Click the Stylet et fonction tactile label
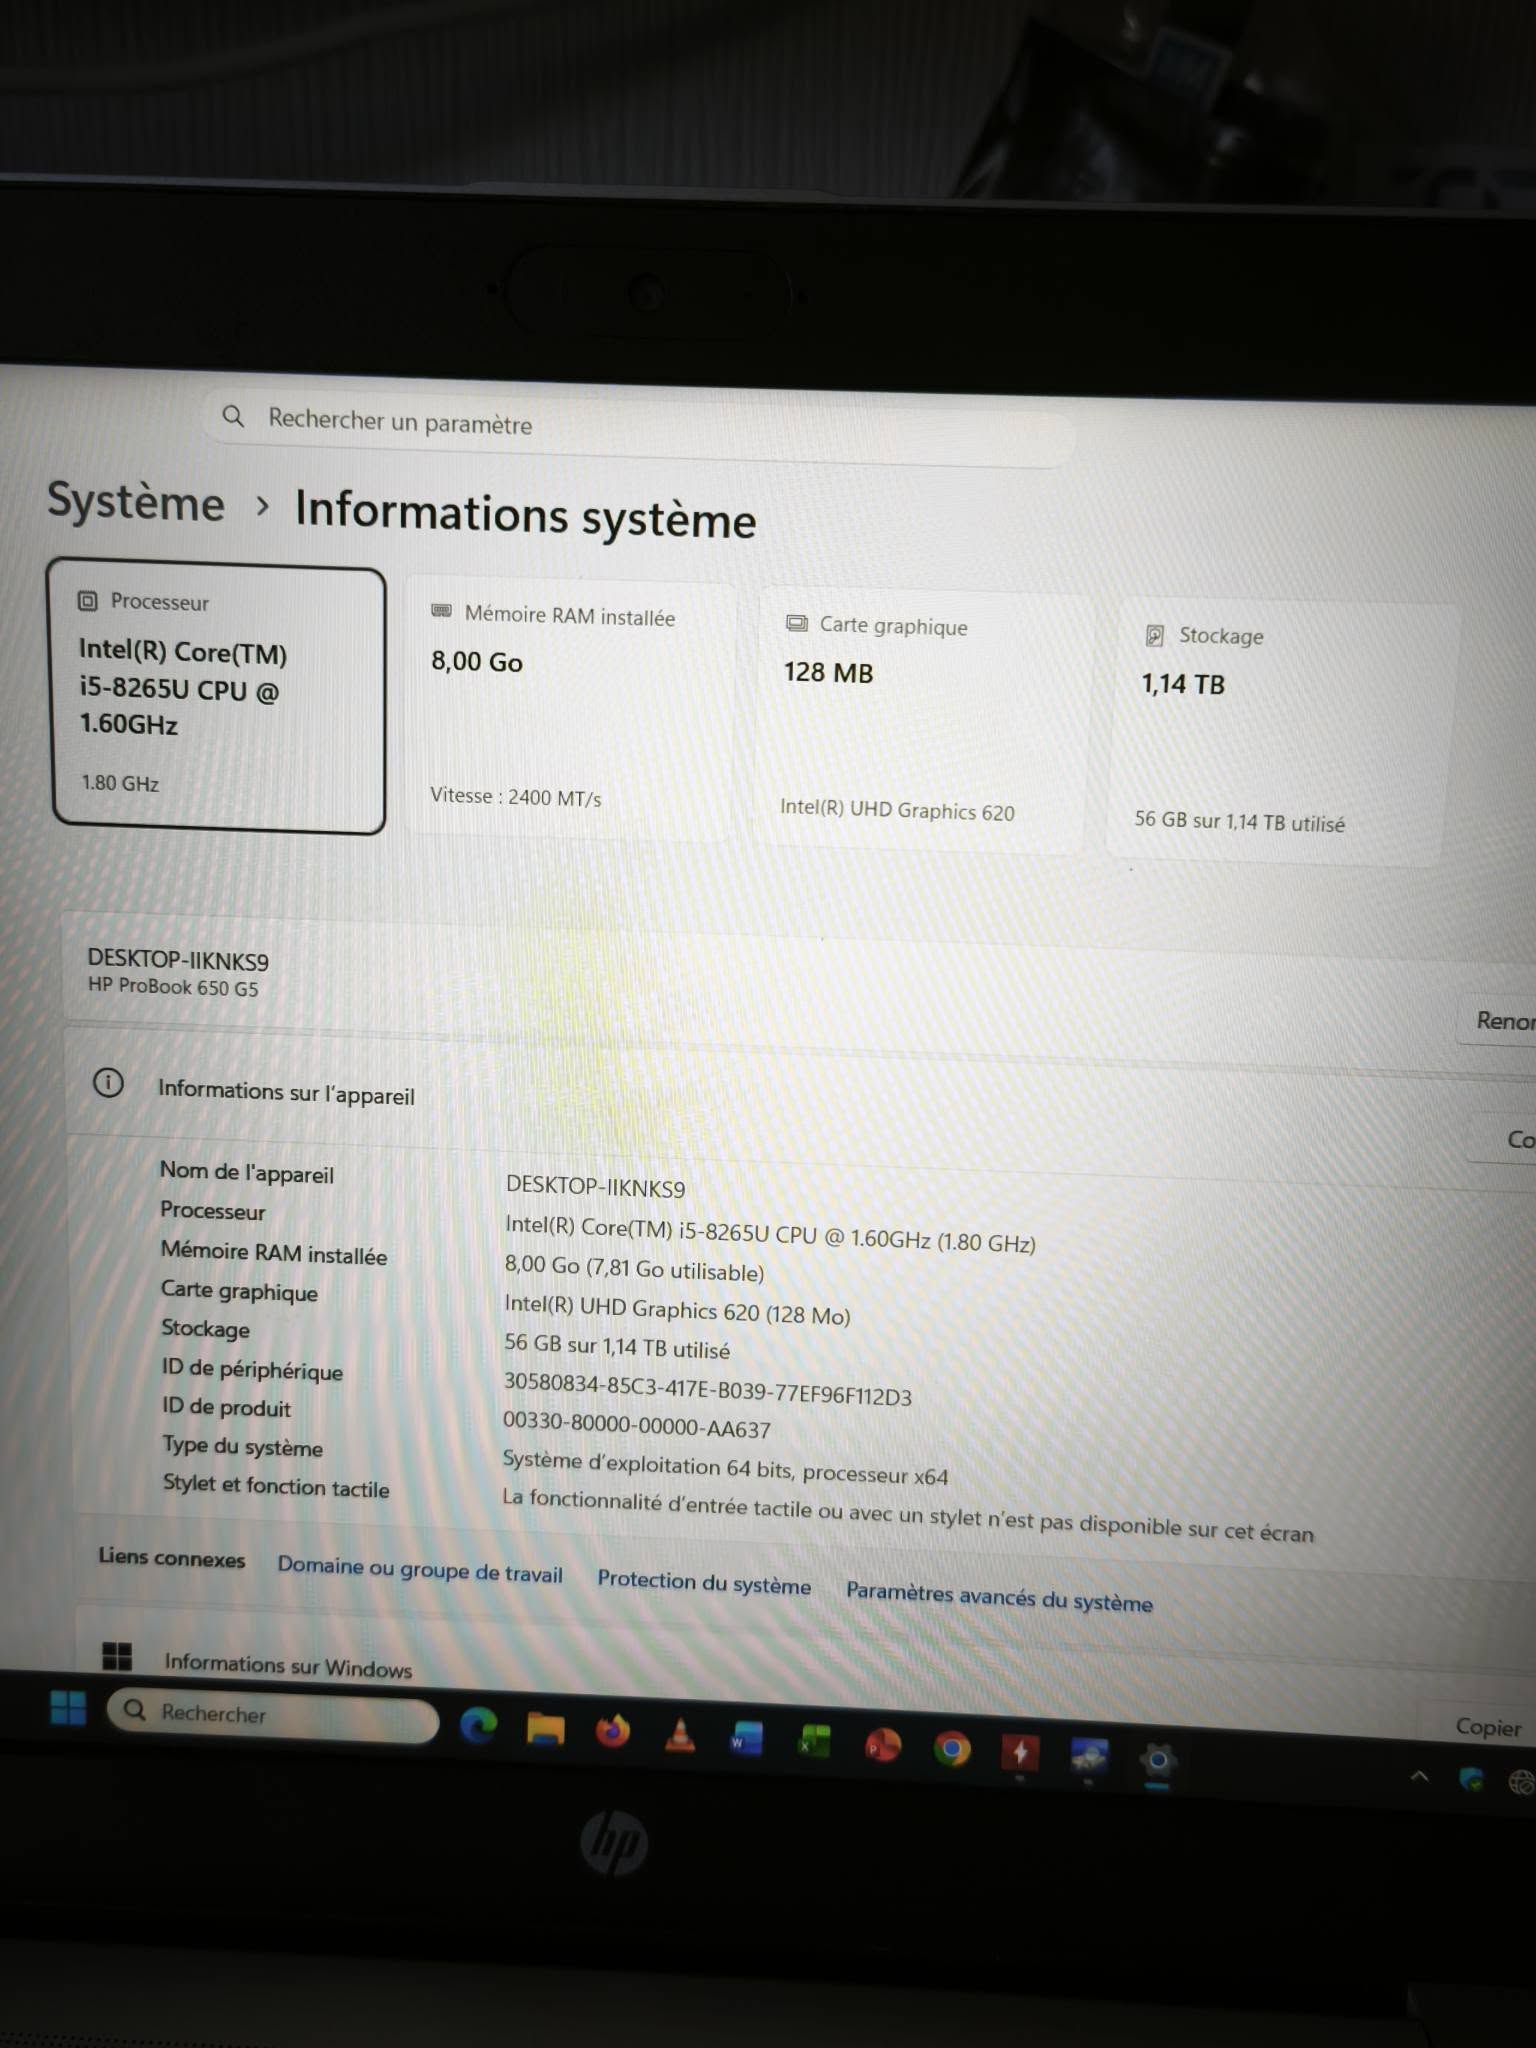1536x2048 pixels. point(276,1487)
